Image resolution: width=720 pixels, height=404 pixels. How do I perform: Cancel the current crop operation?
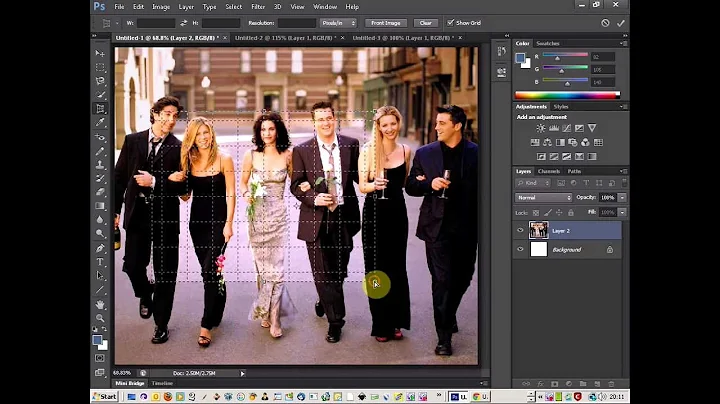(x=605, y=22)
